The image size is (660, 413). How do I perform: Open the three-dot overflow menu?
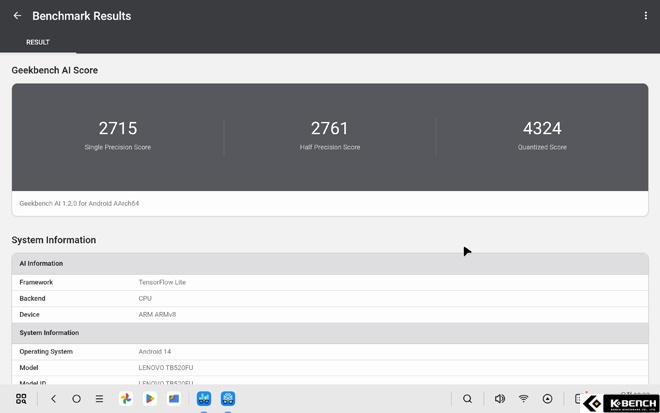pos(645,16)
